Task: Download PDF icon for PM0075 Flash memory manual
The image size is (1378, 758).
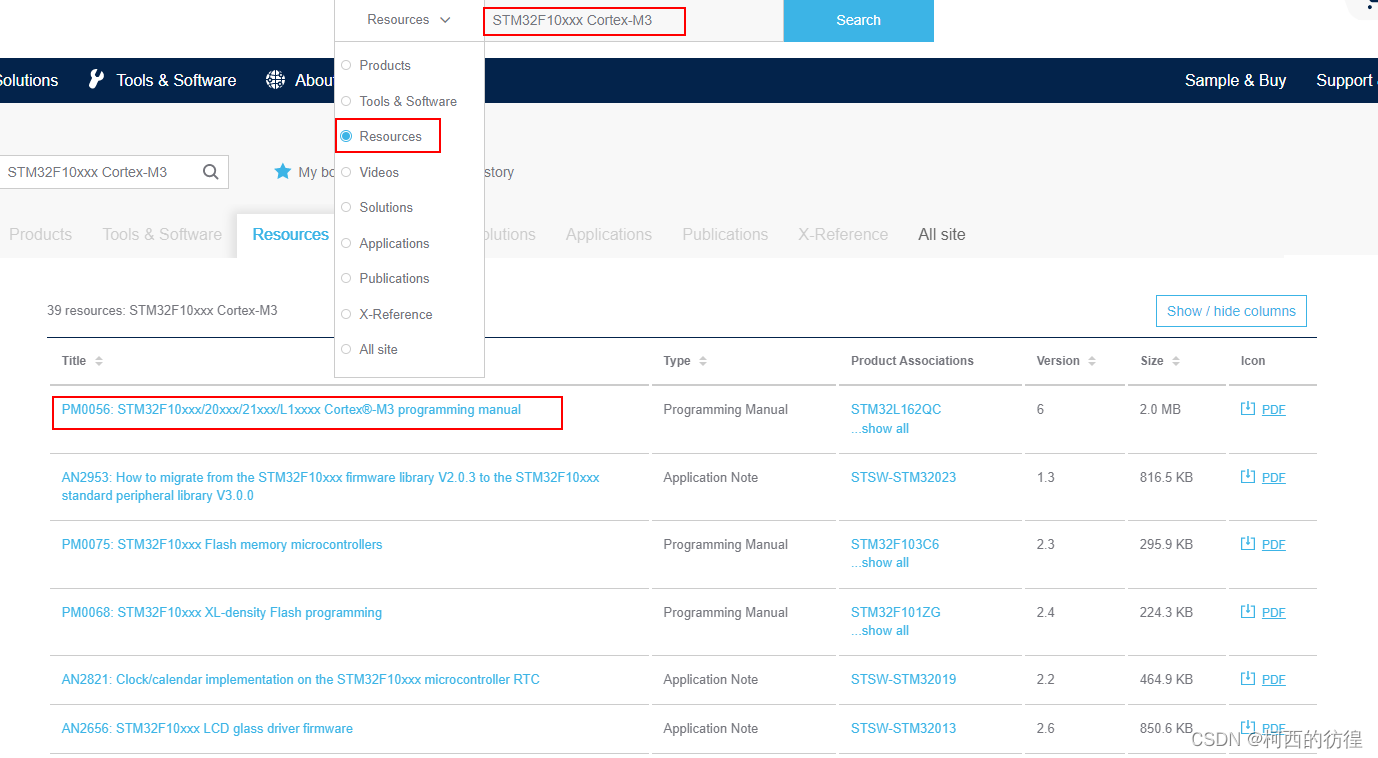Action: click(1247, 544)
